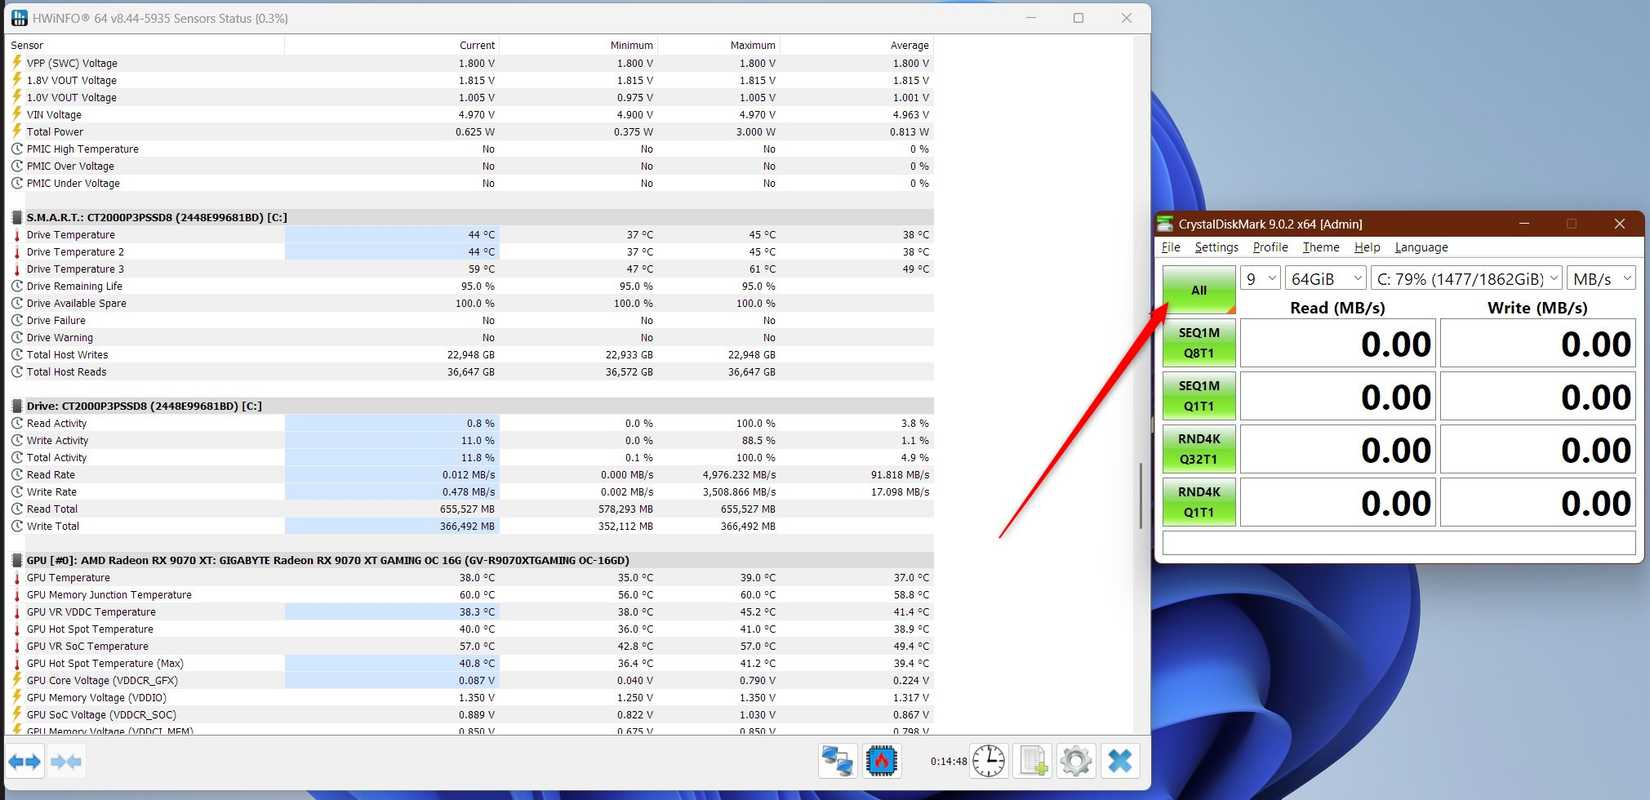Image resolution: width=1650 pixels, height=800 pixels.
Task: Click the HWiNFO sensor list vertical scrollbar
Action: pos(1141,495)
